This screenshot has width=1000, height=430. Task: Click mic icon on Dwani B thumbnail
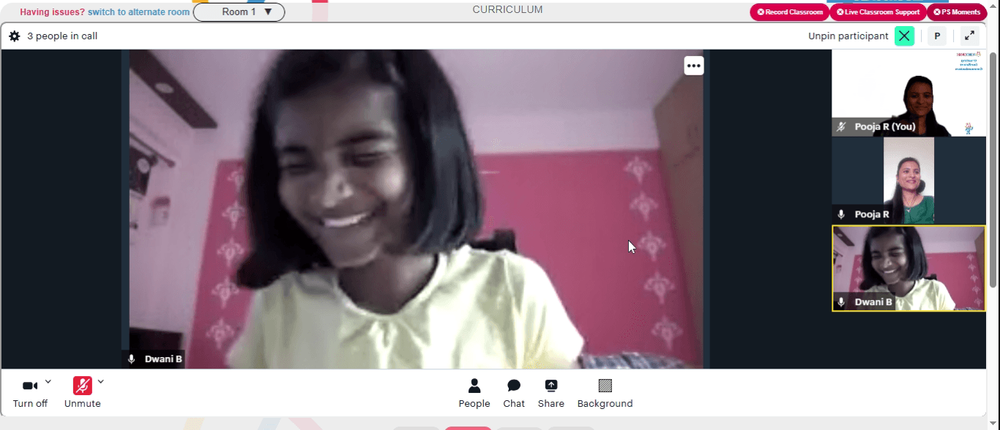click(x=842, y=302)
